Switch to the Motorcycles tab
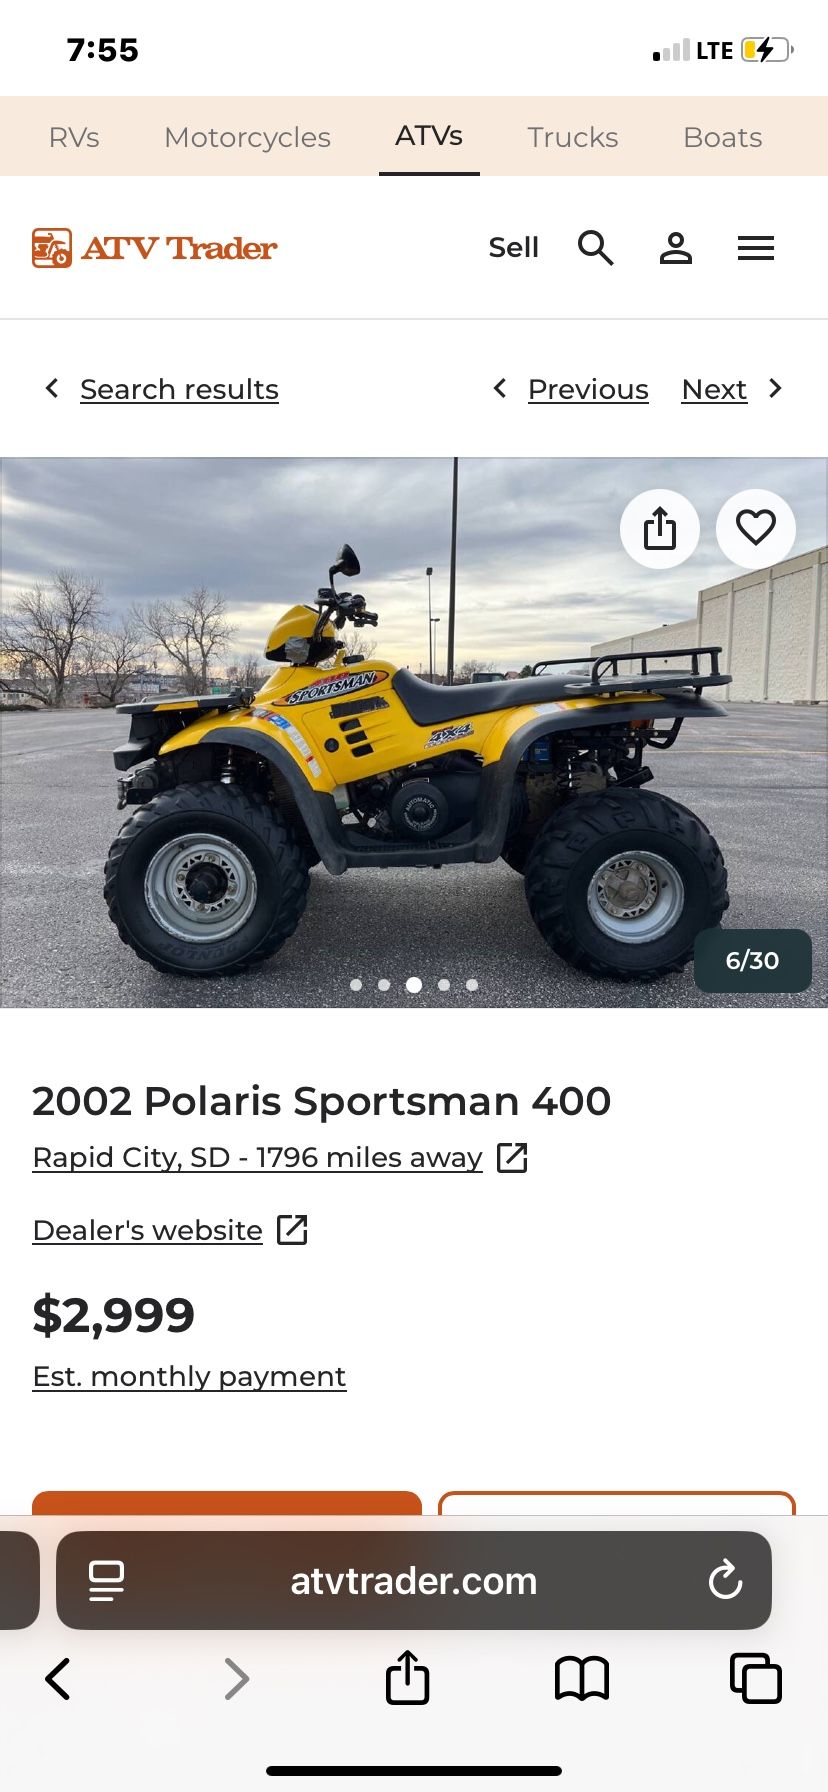This screenshot has height=1792, width=828. [247, 137]
